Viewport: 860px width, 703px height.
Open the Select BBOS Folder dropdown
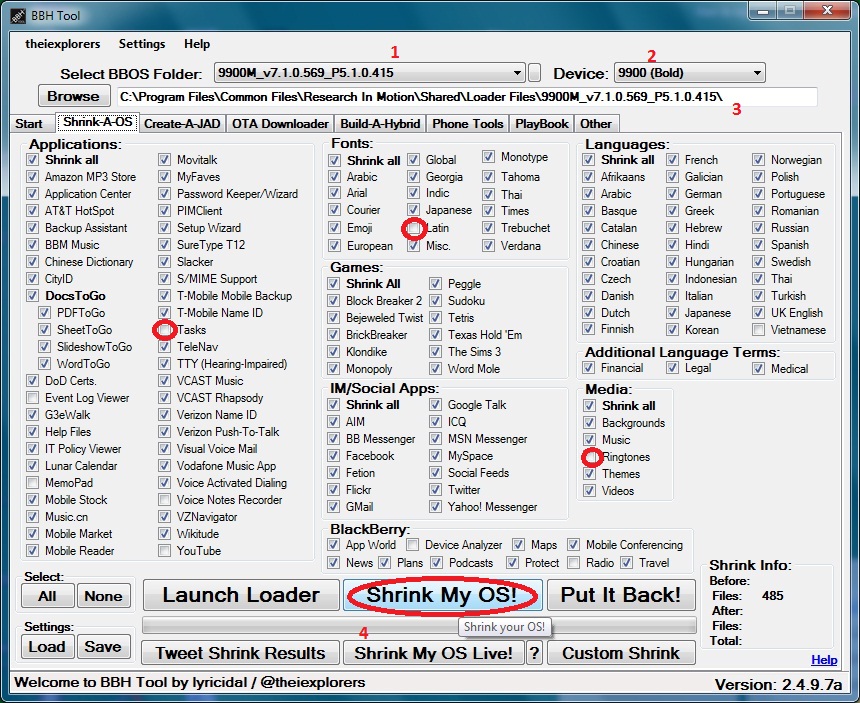tap(369, 73)
